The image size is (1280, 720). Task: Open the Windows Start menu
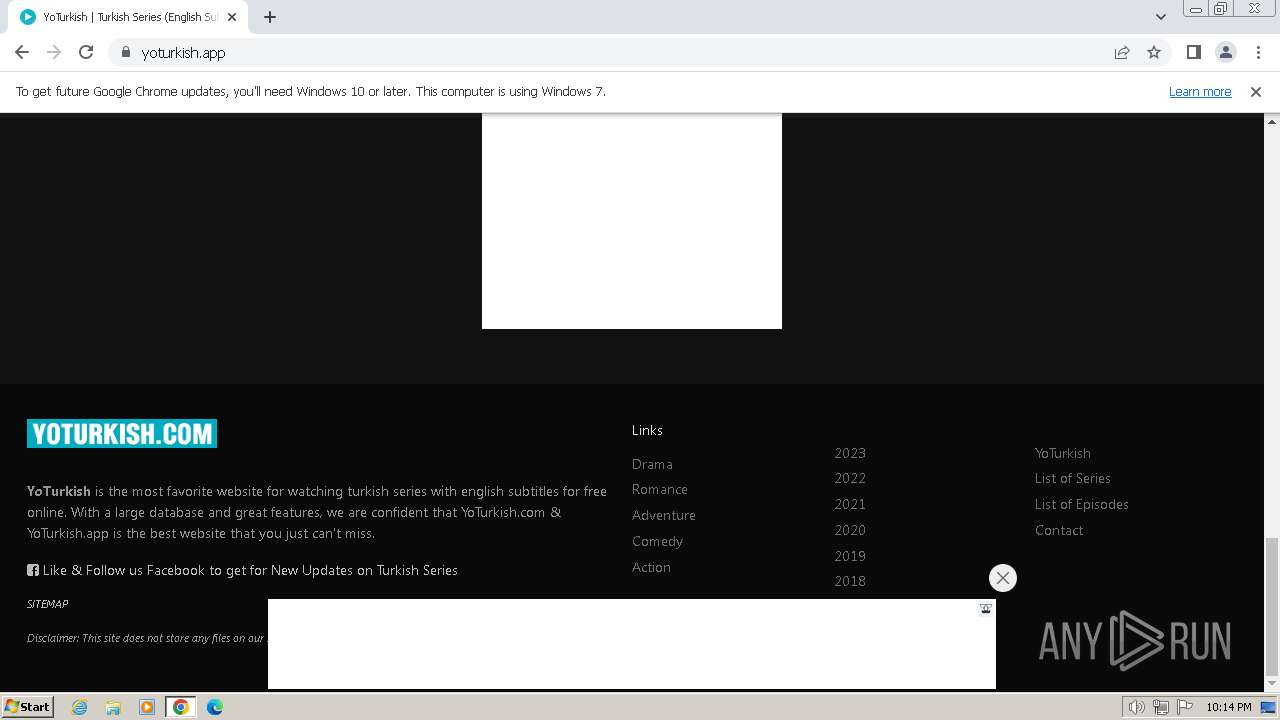click(28, 707)
